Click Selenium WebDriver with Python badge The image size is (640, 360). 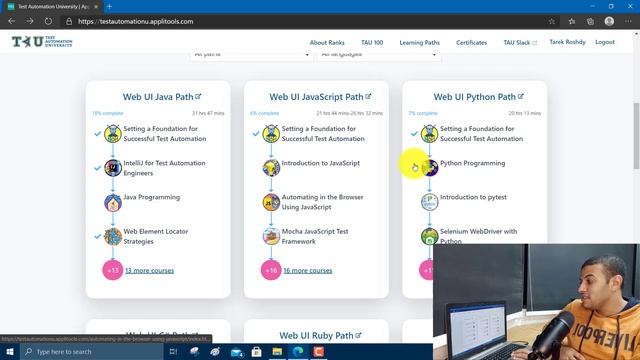(429, 236)
